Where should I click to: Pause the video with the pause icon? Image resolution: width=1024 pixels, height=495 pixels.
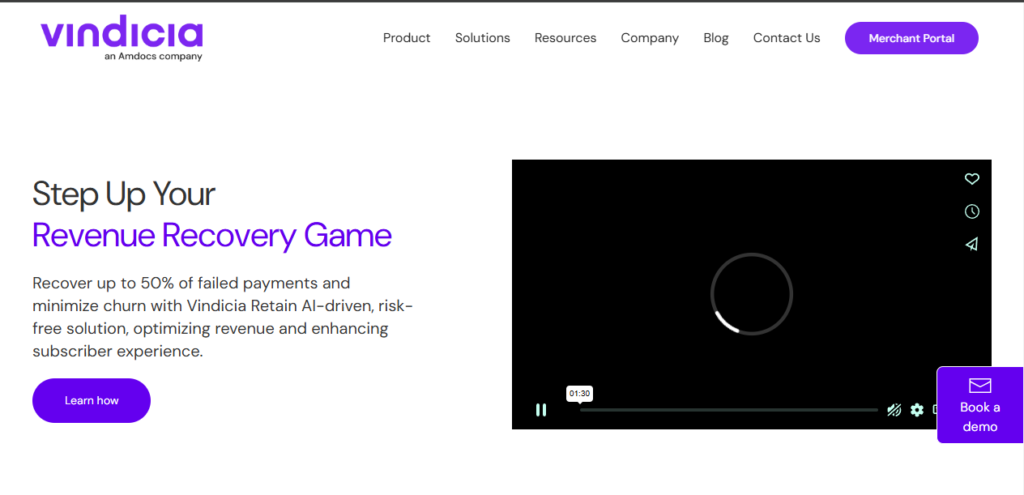tap(541, 409)
